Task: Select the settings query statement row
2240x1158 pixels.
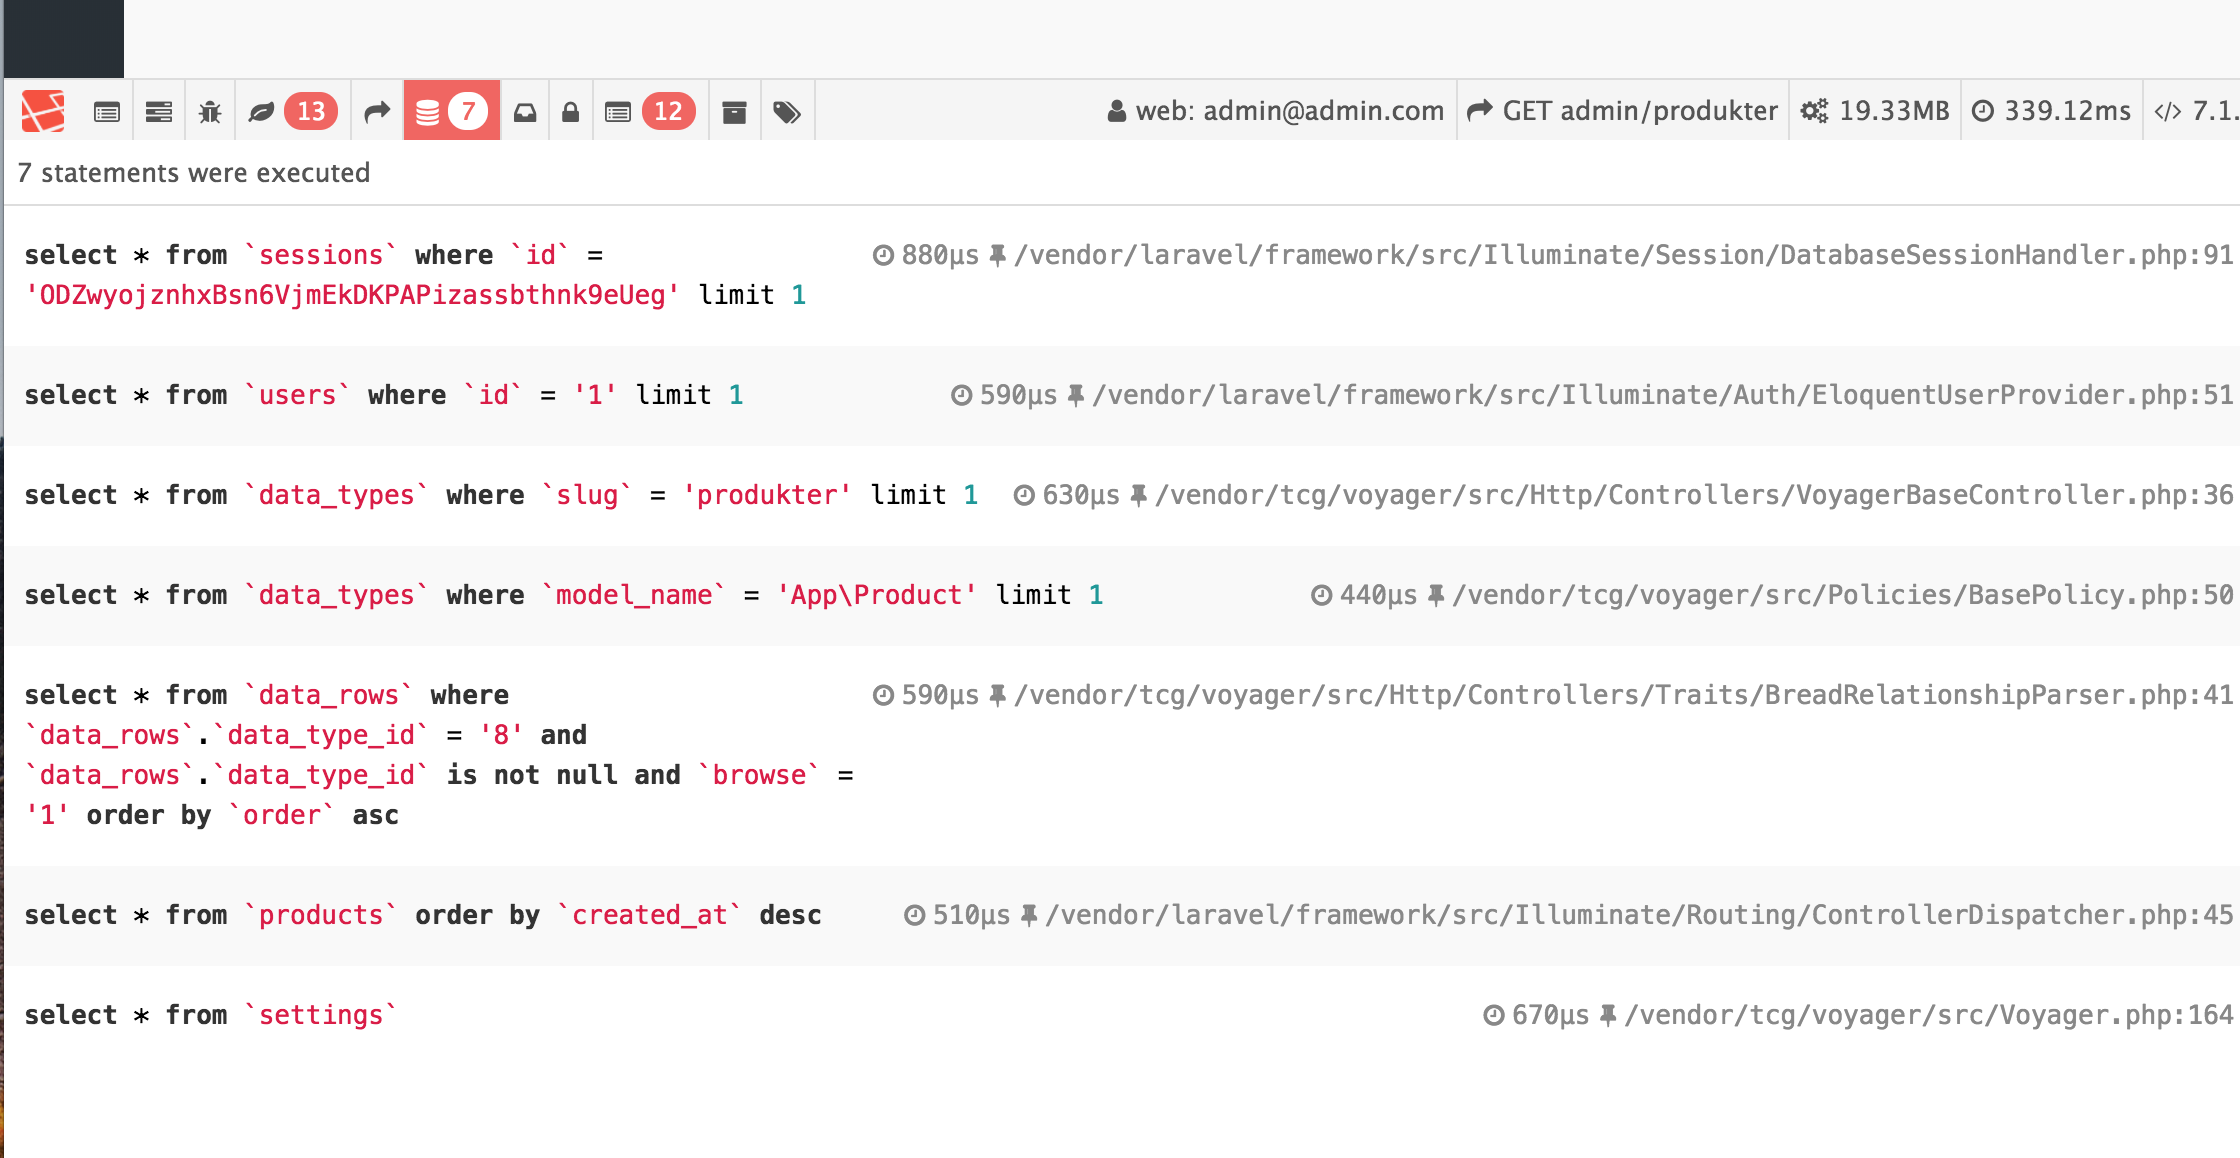Action: point(210,1014)
